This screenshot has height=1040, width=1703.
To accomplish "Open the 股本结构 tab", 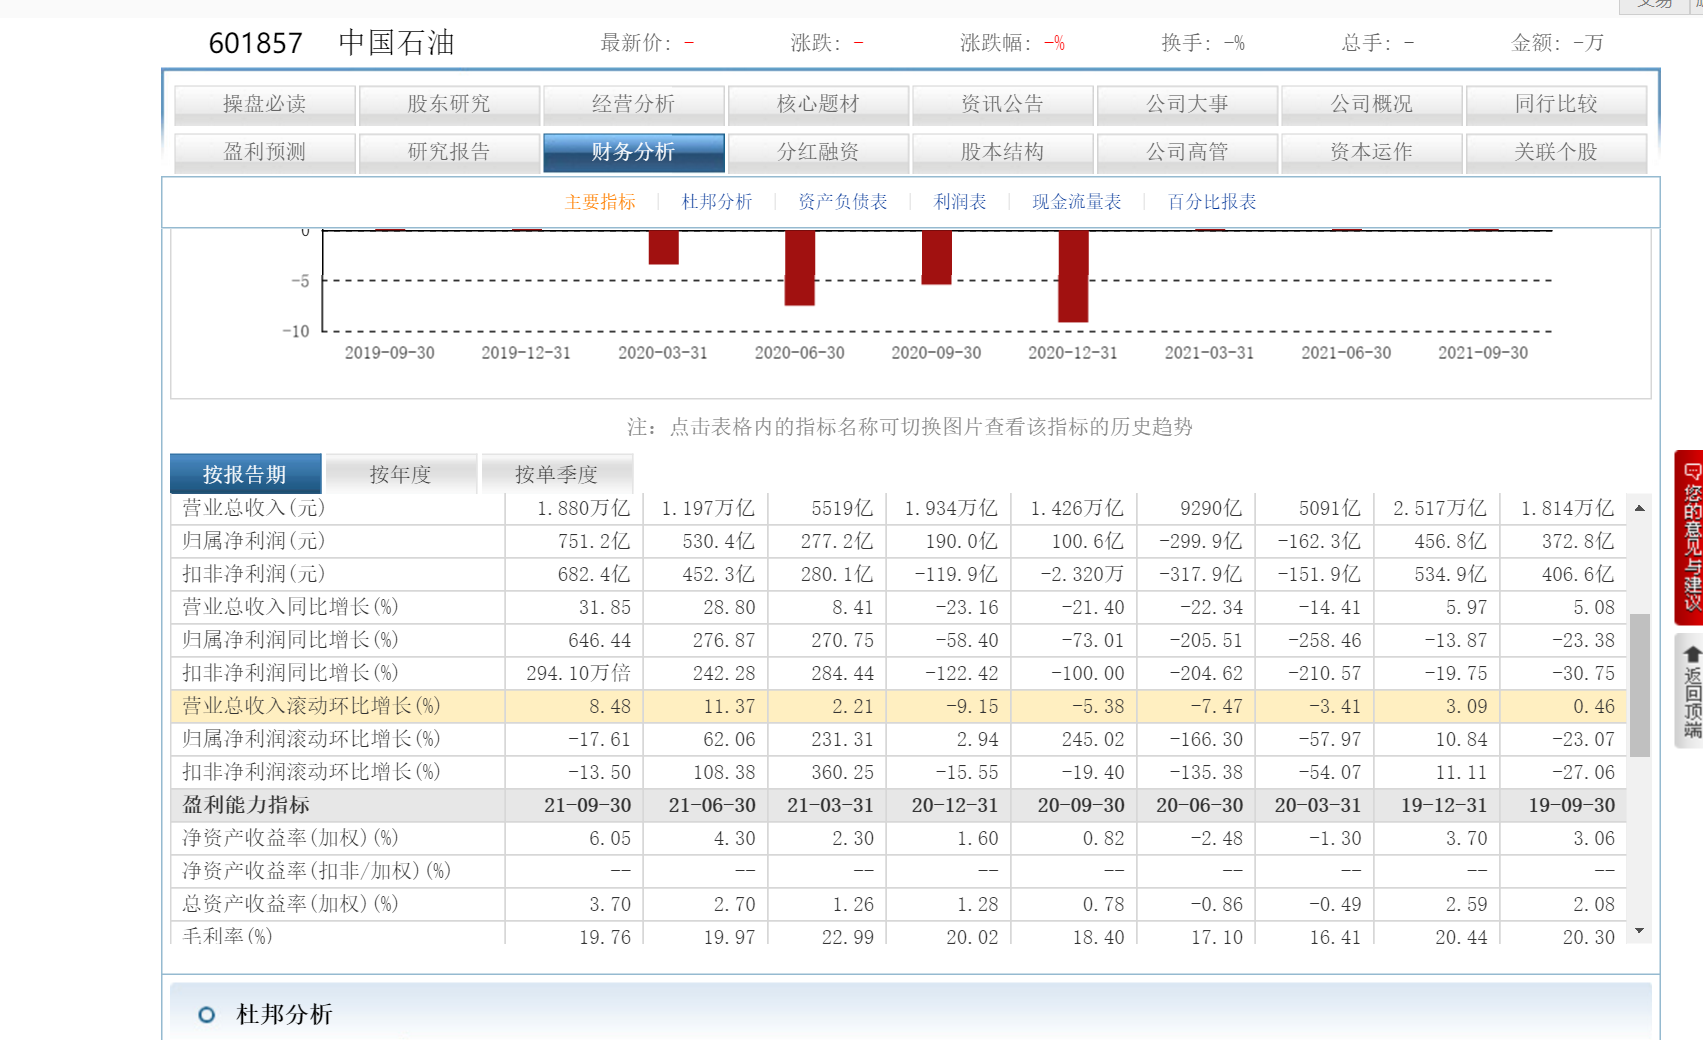I will pos(1003,152).
